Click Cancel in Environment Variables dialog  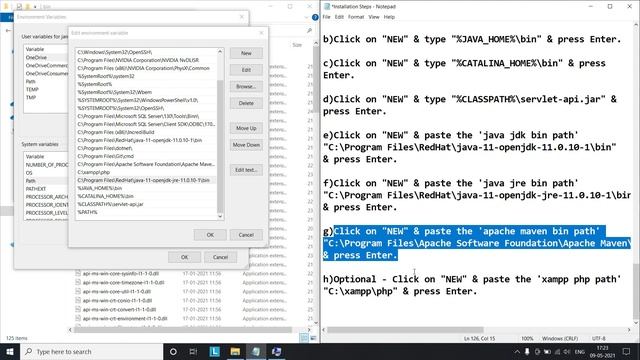pyautogui.click(x=220, y=257)
